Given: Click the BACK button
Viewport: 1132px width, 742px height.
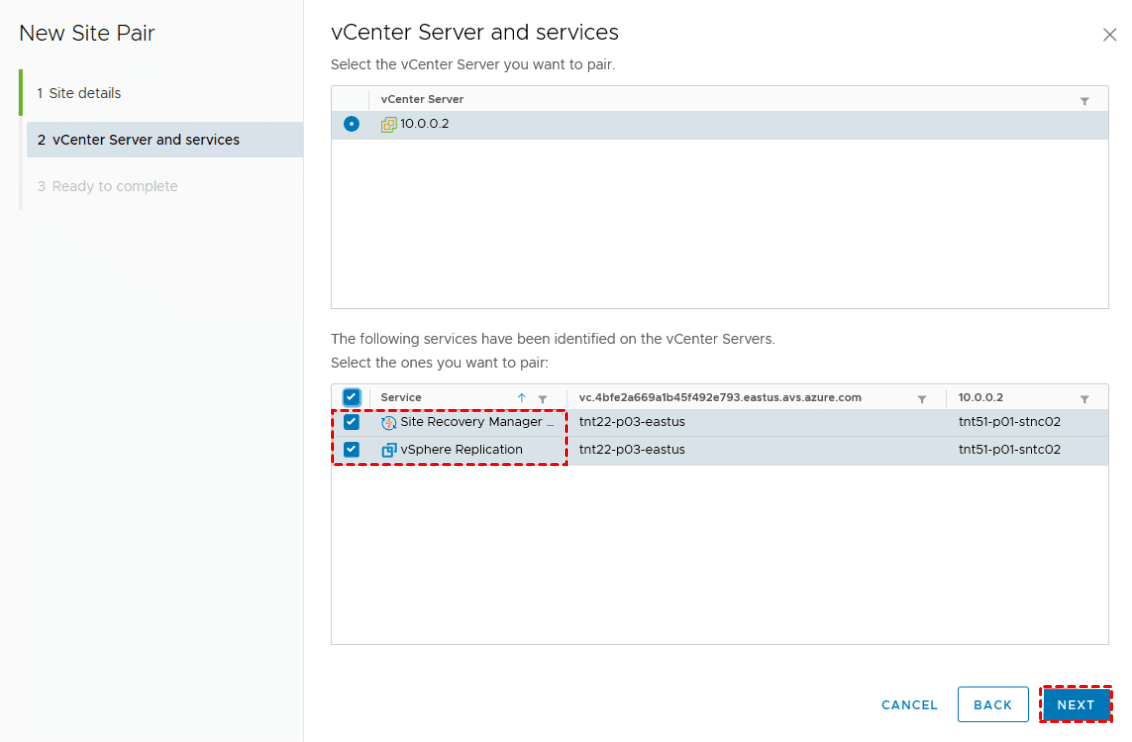Looking at the screenshot, I should click(993, 705).
